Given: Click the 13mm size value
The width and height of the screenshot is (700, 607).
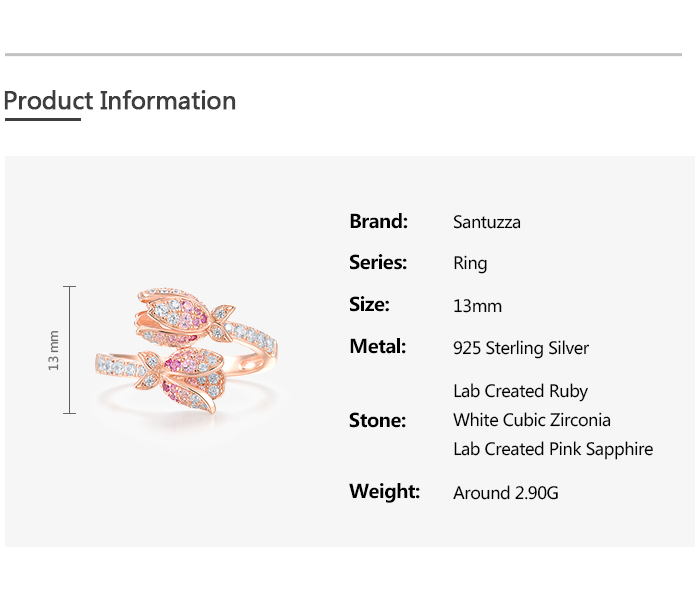Looking at the screenshot, I should (x=477, y=306).
